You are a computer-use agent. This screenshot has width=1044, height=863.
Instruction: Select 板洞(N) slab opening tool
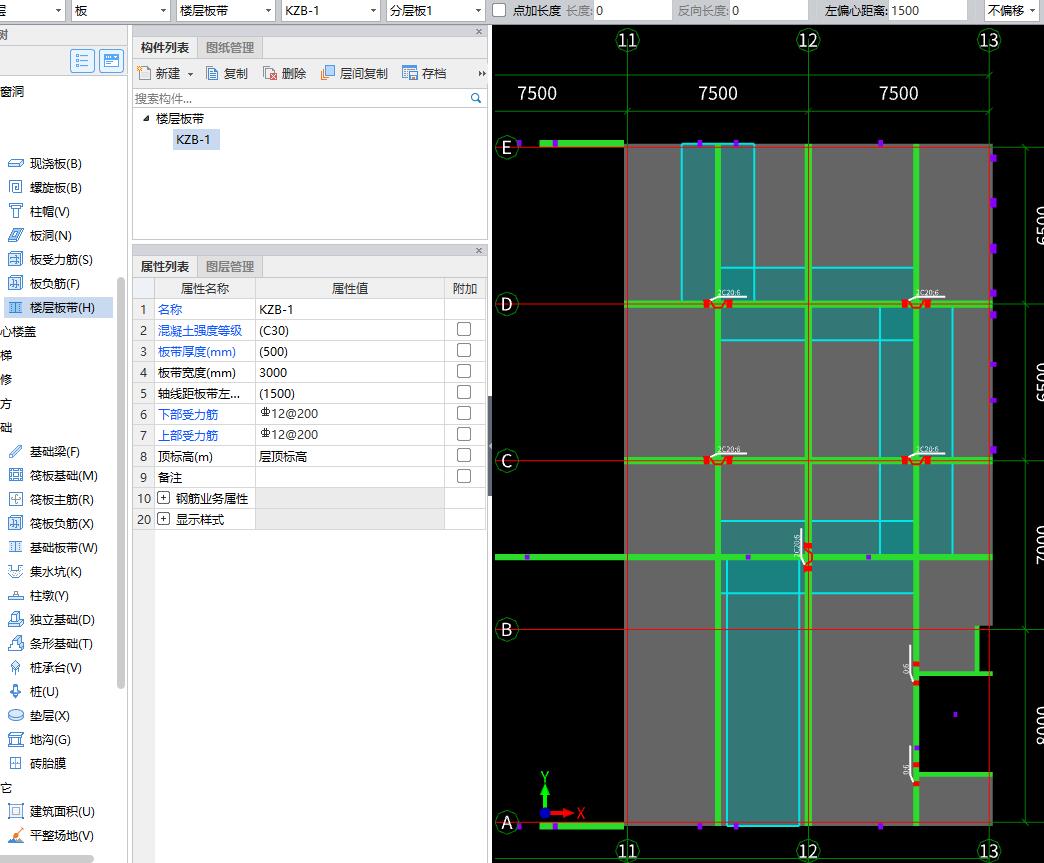coord(39,236)
